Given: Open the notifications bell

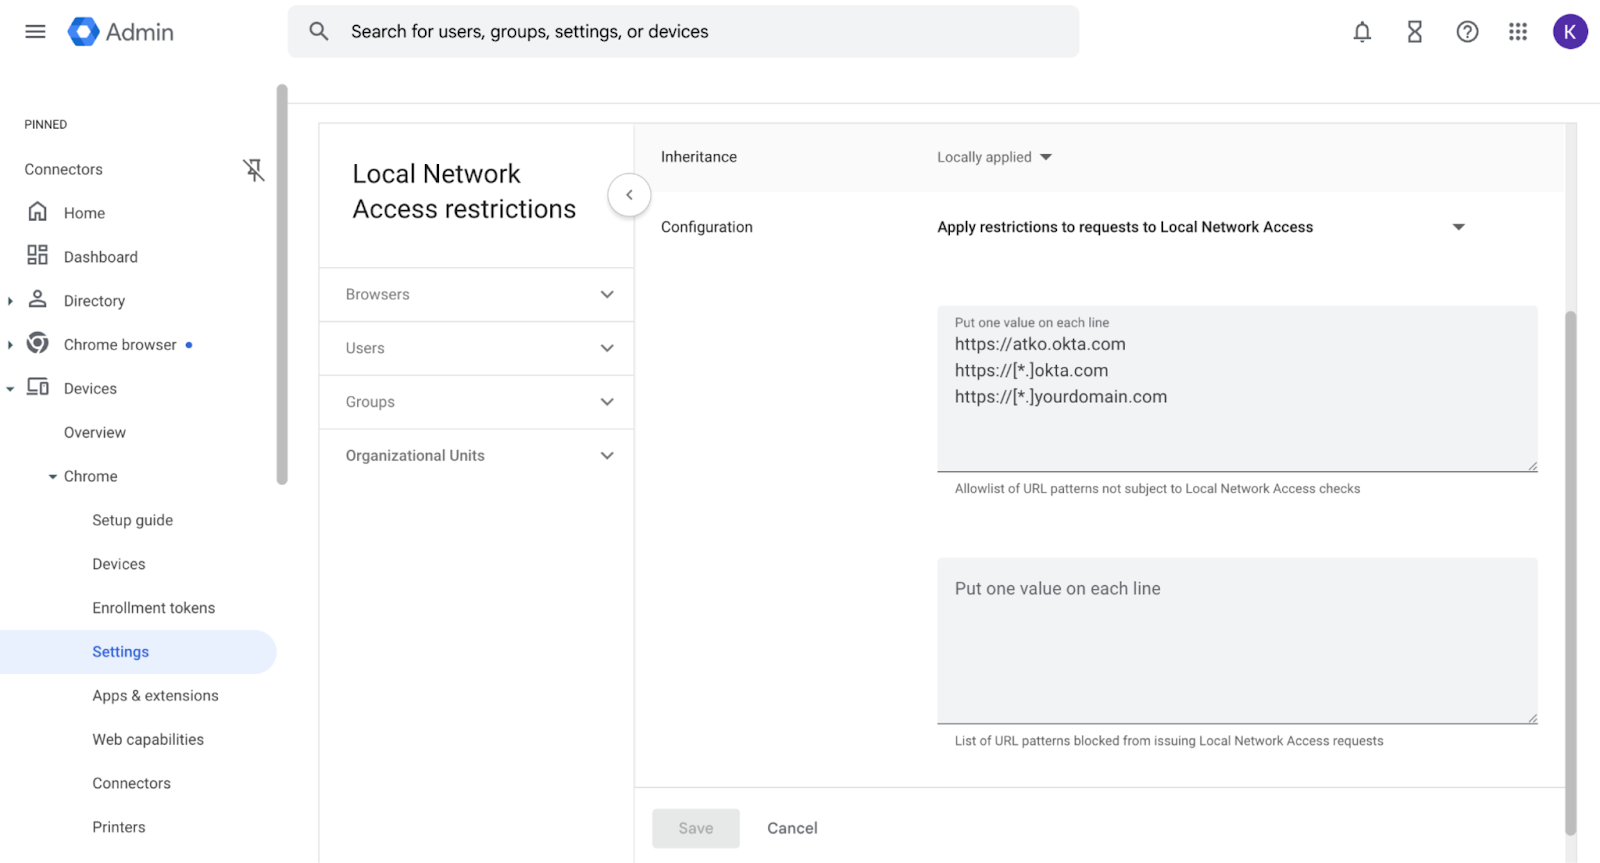Looking at the screenshot, I should click(1362, 32).
